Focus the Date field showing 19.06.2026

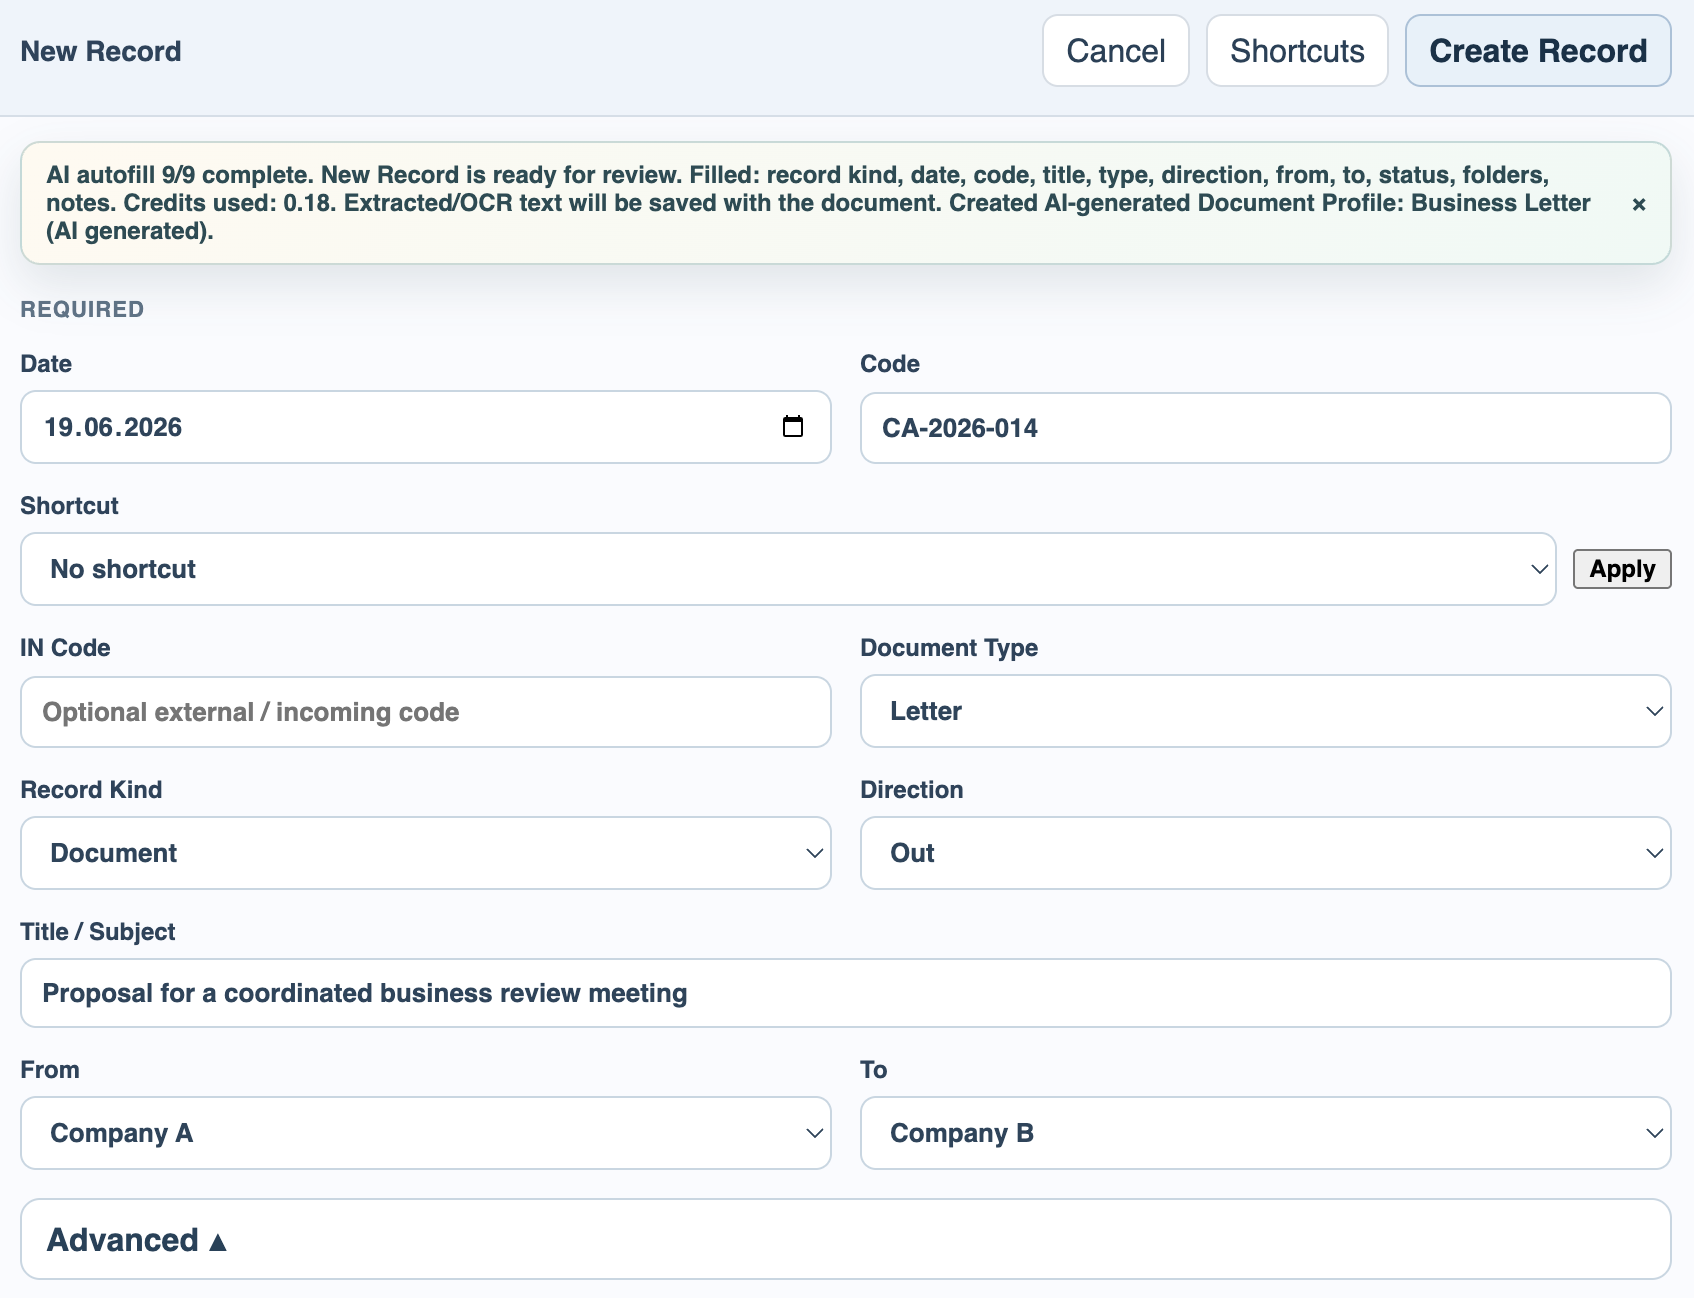(426, 427)
